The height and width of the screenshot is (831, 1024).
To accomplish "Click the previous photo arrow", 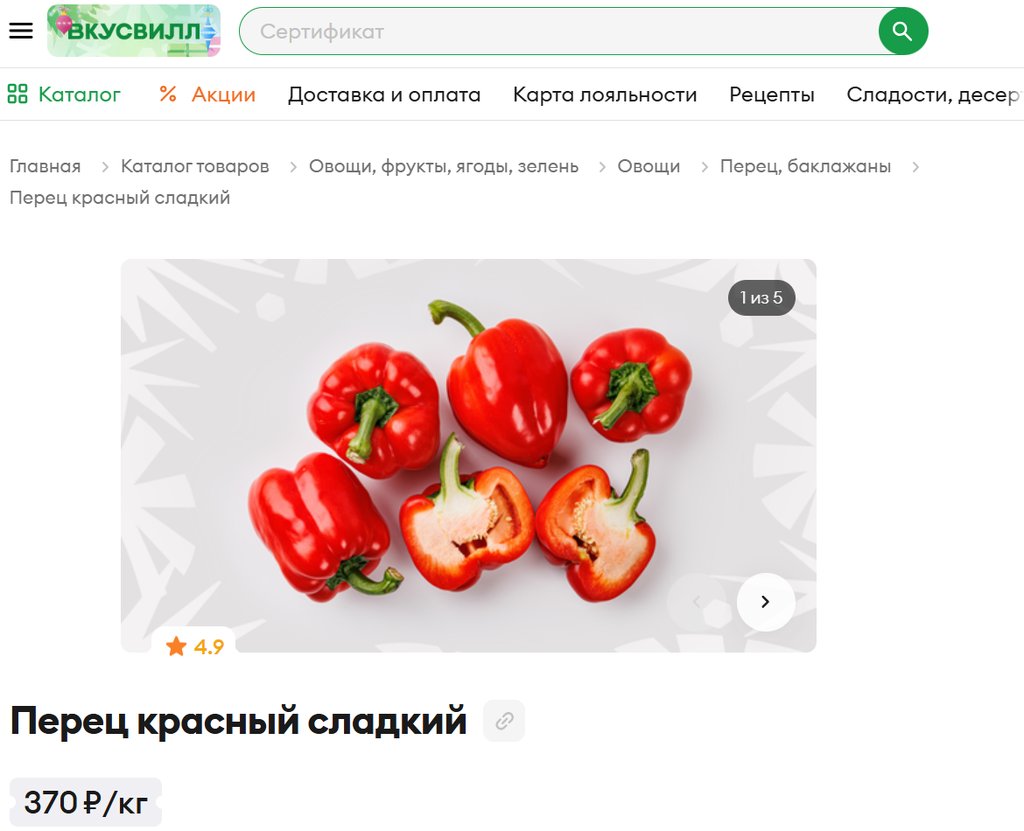I will coord(696,602).
